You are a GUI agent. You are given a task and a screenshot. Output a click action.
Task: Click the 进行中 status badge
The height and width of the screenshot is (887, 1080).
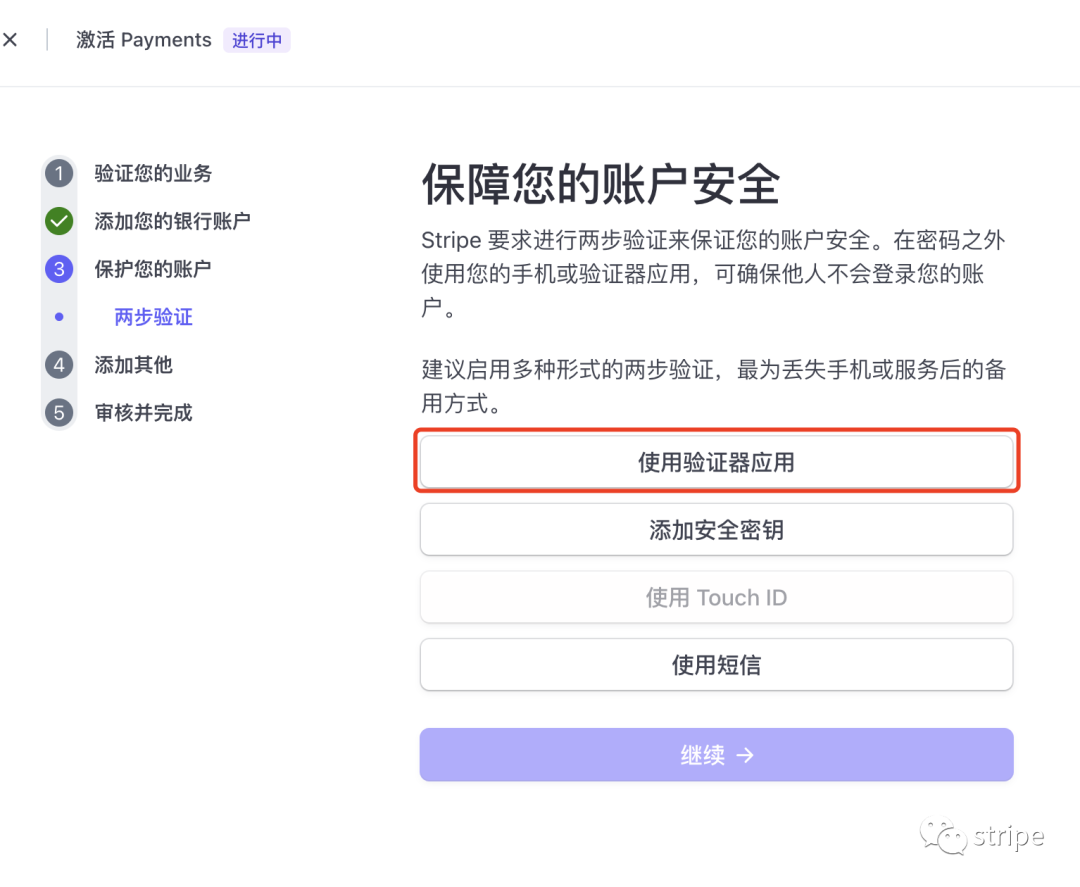(x=257, y=41)
